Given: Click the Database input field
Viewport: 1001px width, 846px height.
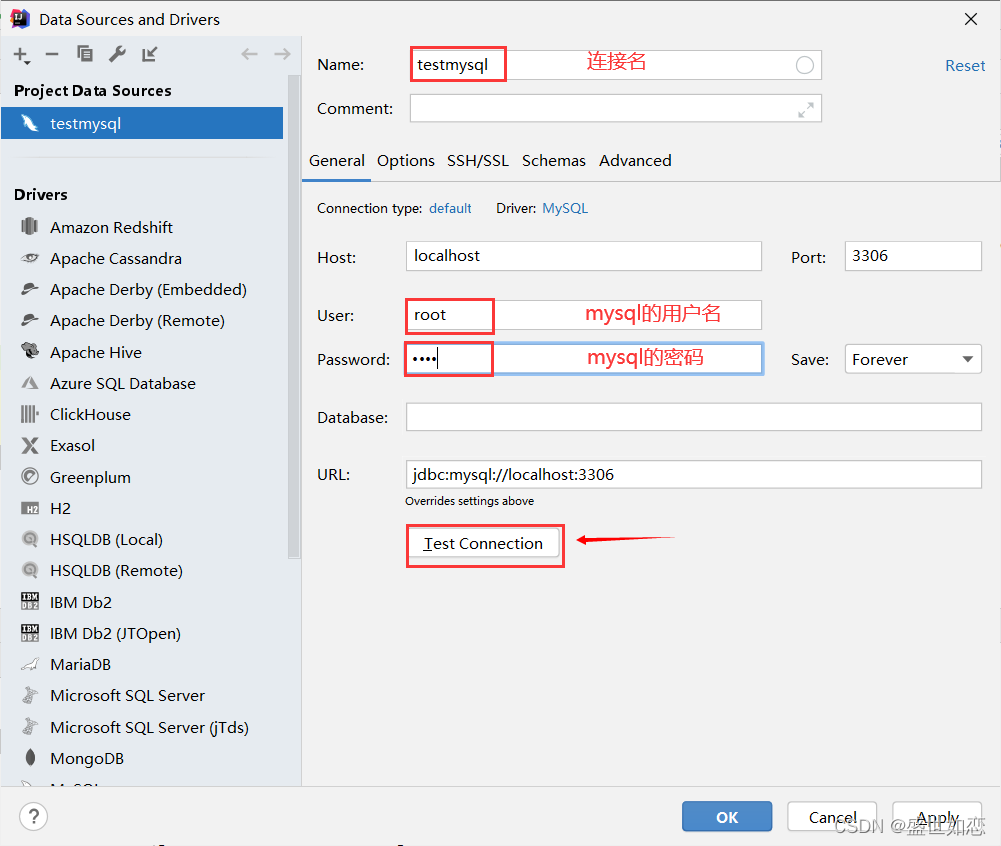Looking at the screenshot, I should pyautogui.click(x=693, y=417).
